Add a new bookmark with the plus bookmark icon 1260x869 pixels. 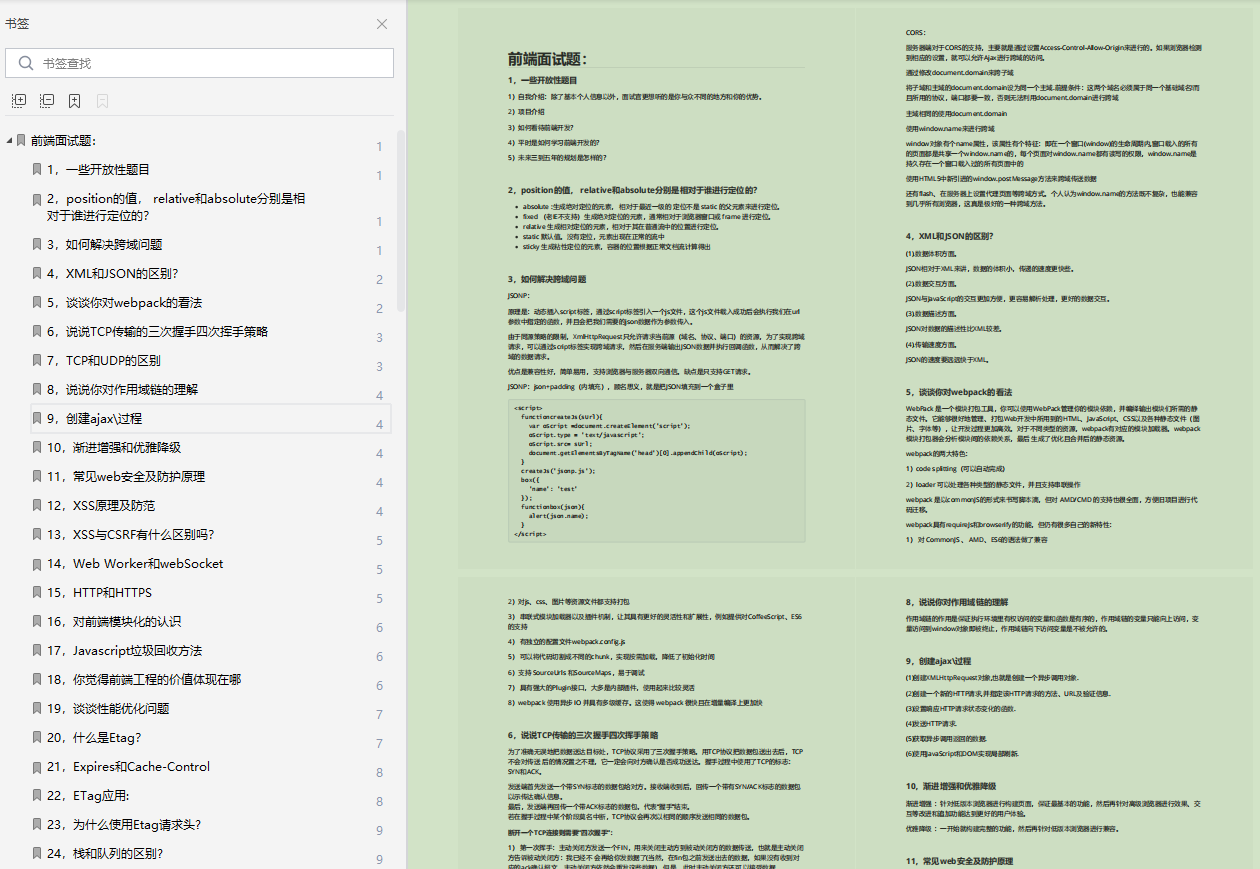pyautogui.click(x=75, y=101)
